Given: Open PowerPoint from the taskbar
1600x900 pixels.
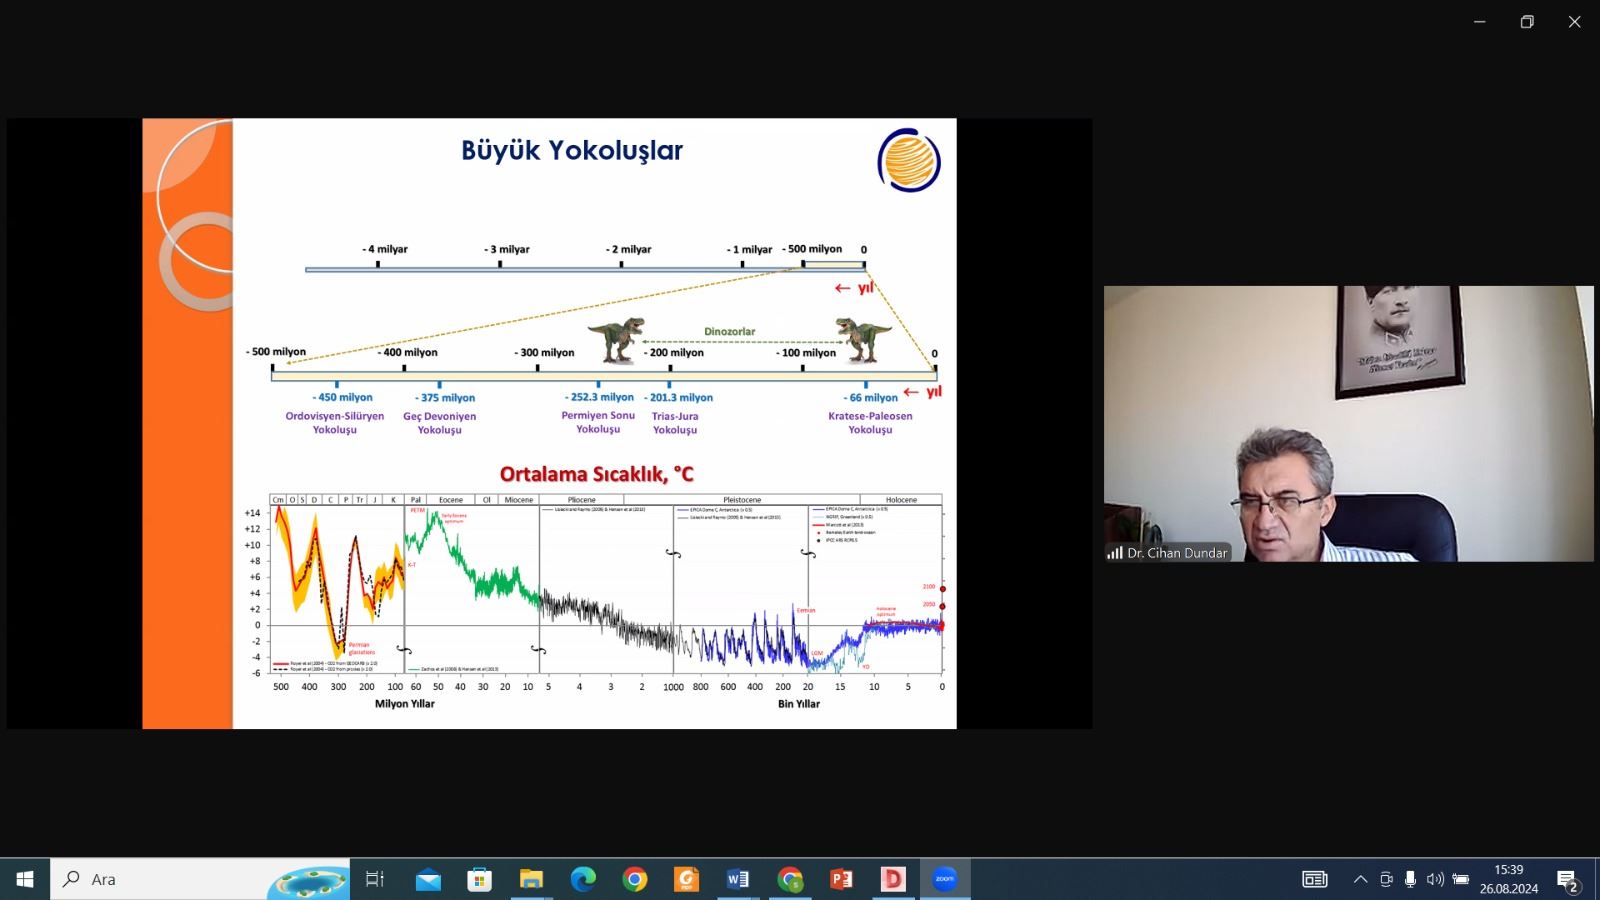Looking at the screenshot, I should (841, 879).
